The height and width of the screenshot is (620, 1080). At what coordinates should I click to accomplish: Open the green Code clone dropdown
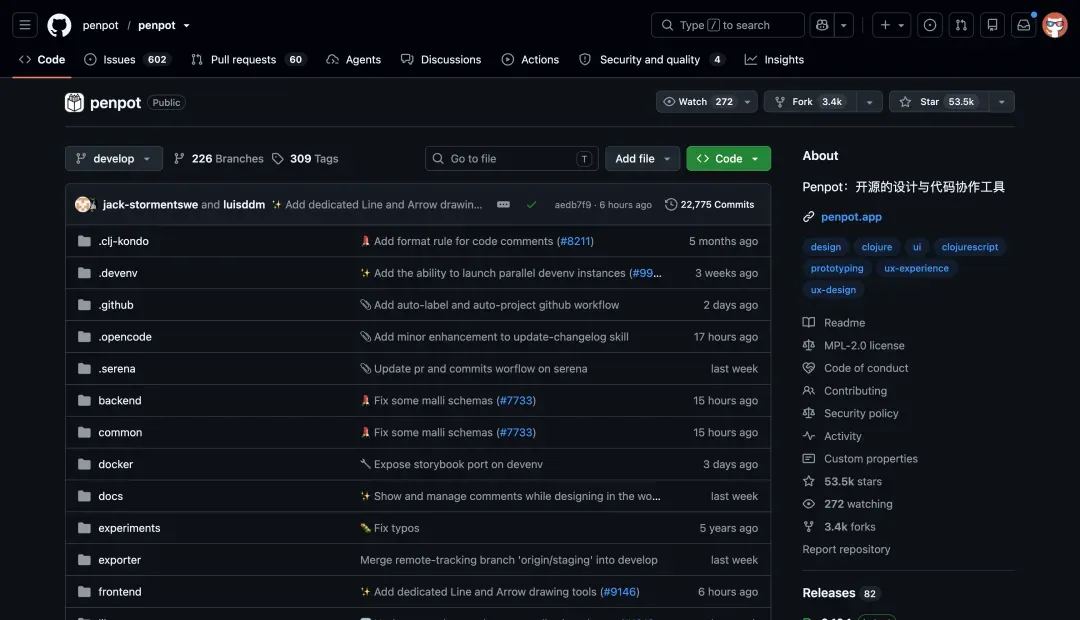pyautogui.click(x=728, y=158)
